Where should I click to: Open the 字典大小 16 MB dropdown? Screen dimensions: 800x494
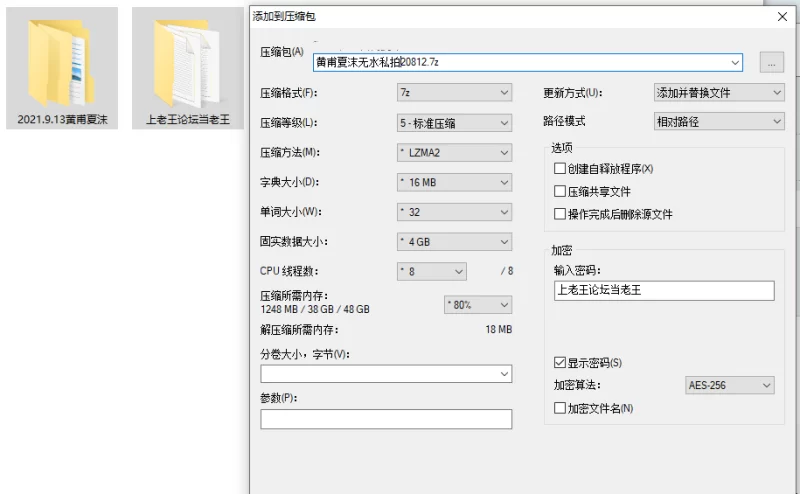click(x=454, y=182)
